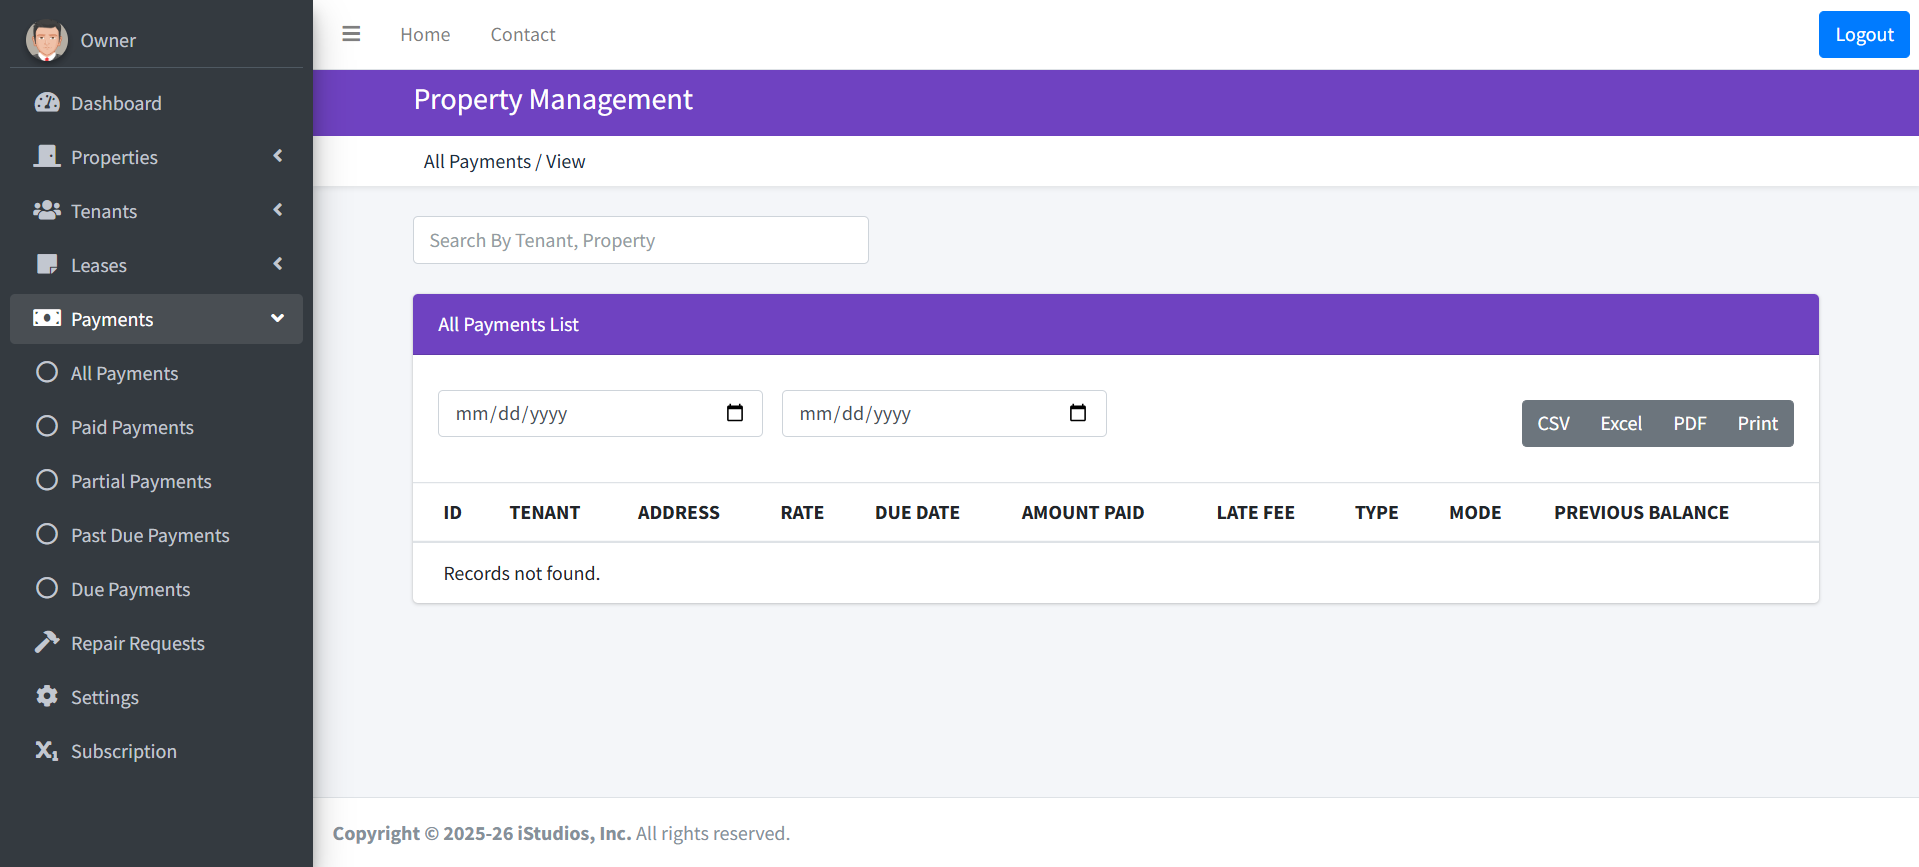Select the Past Due Payments circle option
This screenshot has height=867, width=1919.
(x=47, y=535)
